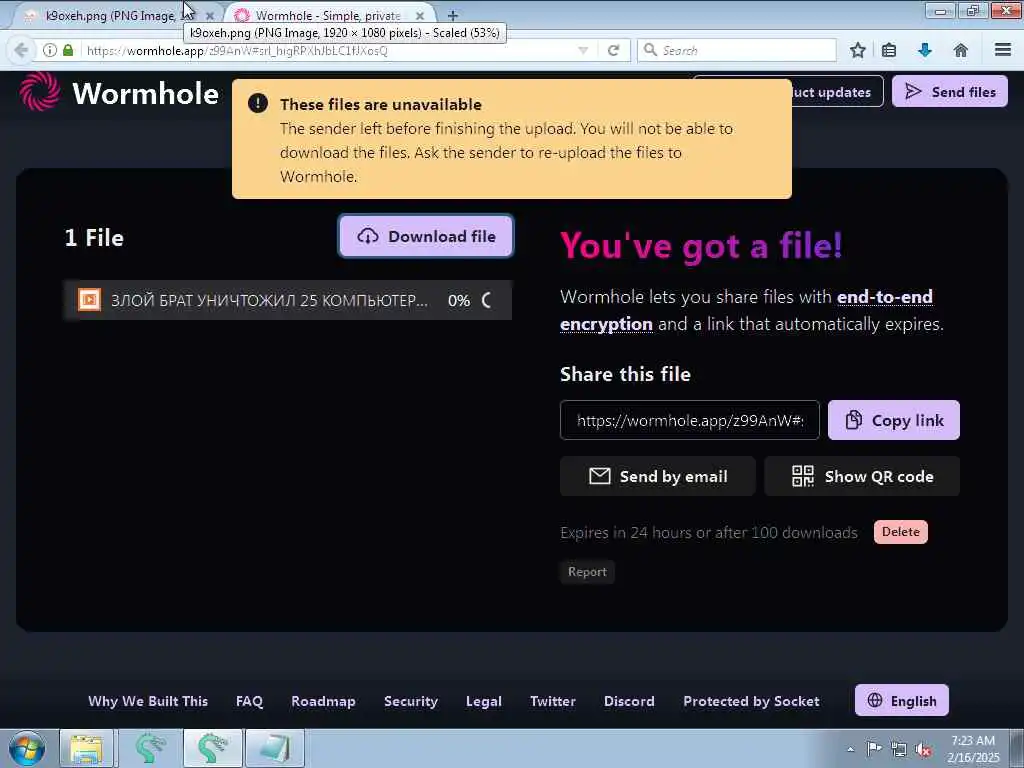Open the downloads arrow panel
The width and height of the screenshot is (1024, 768).
[x=925, y=50]
